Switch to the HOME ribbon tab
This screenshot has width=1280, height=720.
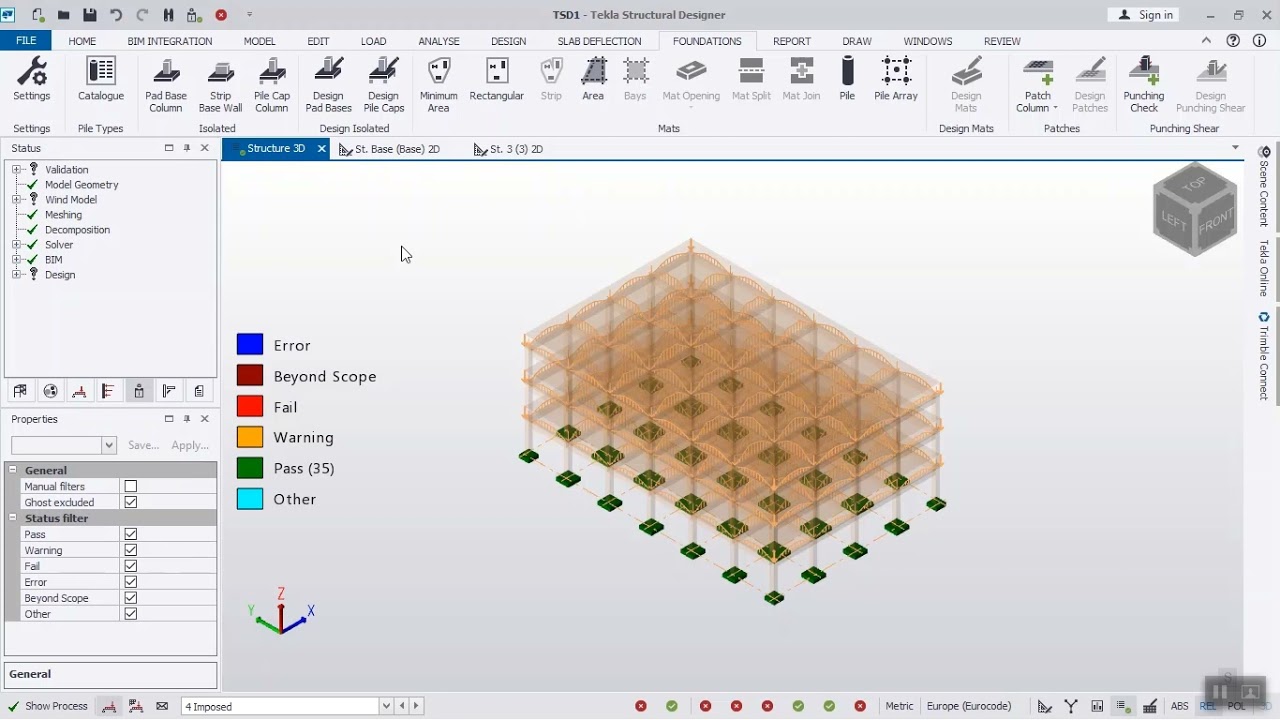coord(82,41)
